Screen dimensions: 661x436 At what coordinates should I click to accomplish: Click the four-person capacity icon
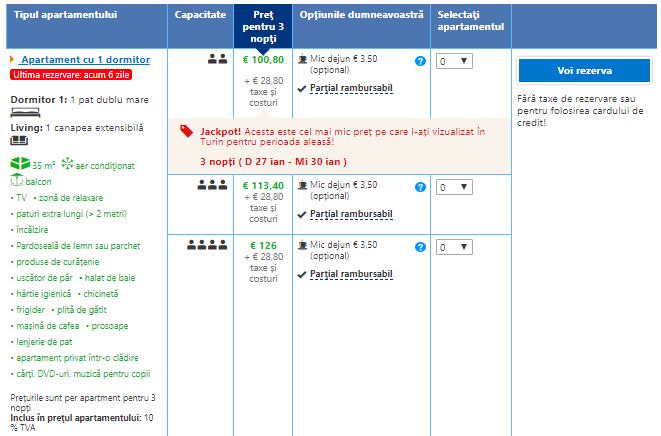tap(208, 244)
